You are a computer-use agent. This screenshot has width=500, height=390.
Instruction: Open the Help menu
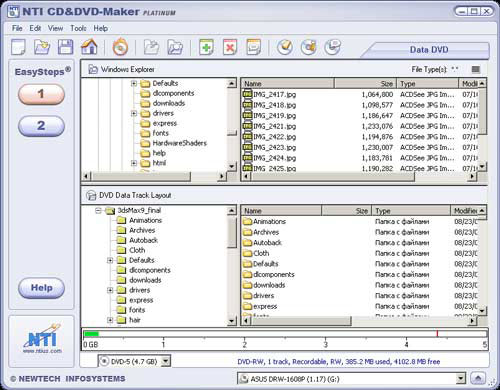pos(100,28)
